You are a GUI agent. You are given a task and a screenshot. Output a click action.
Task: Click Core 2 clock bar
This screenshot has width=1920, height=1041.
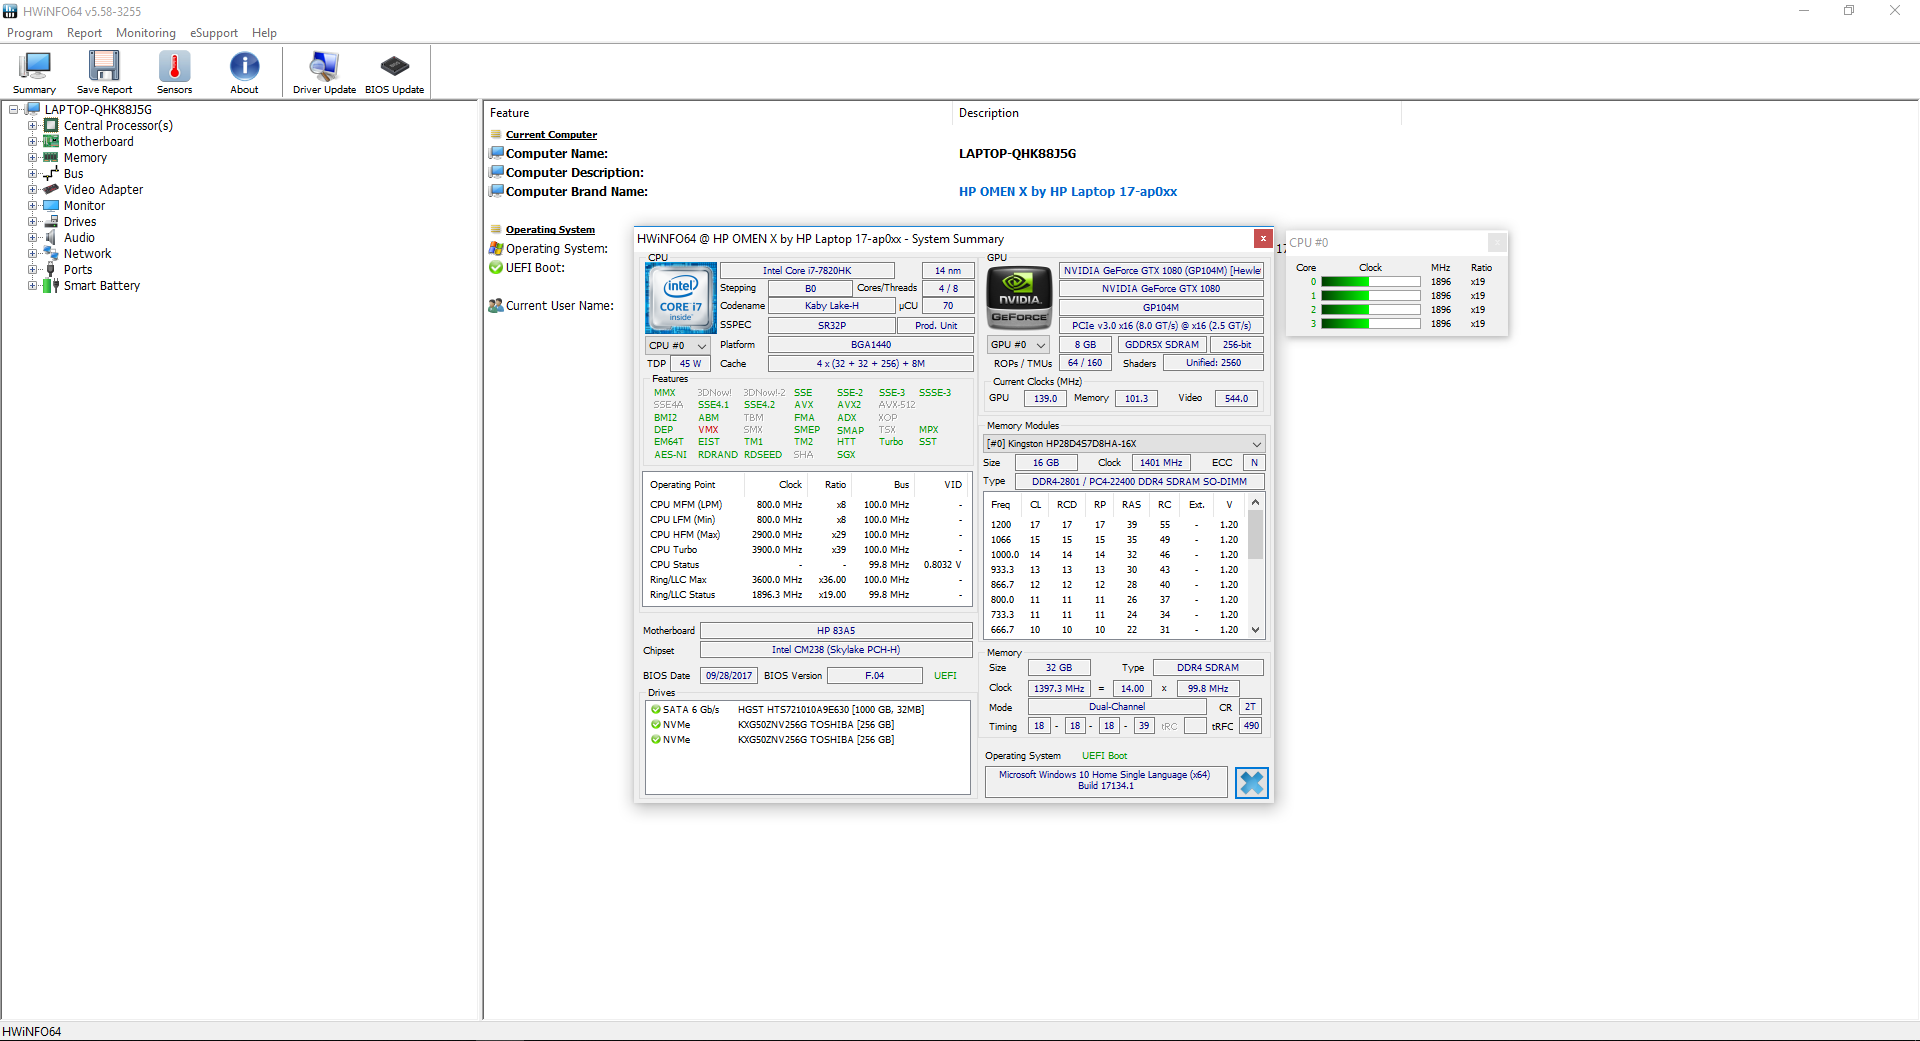(x=1370, y=310)
